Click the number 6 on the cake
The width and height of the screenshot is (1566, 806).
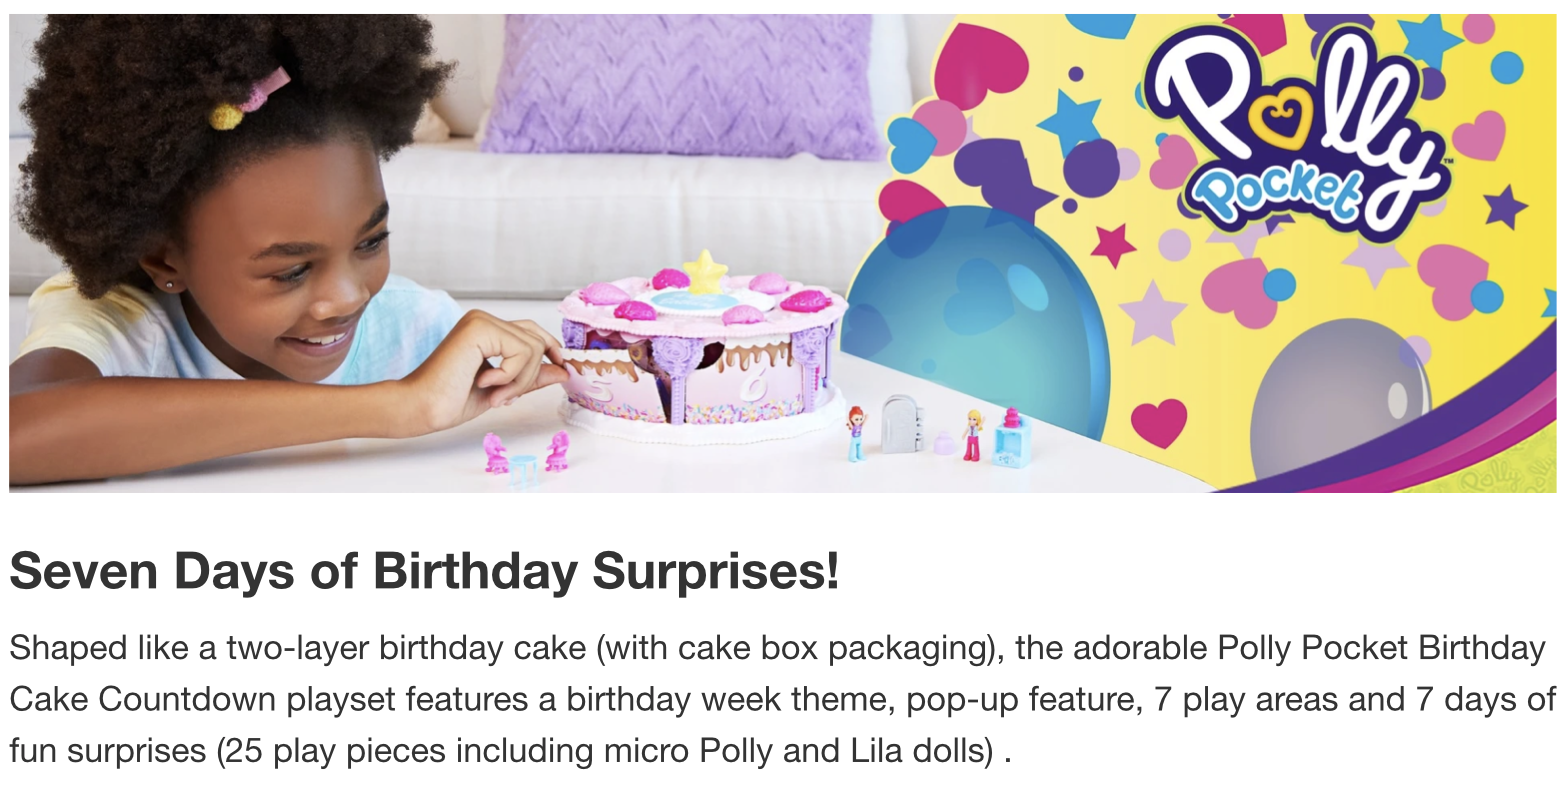[x=757, y=380]
